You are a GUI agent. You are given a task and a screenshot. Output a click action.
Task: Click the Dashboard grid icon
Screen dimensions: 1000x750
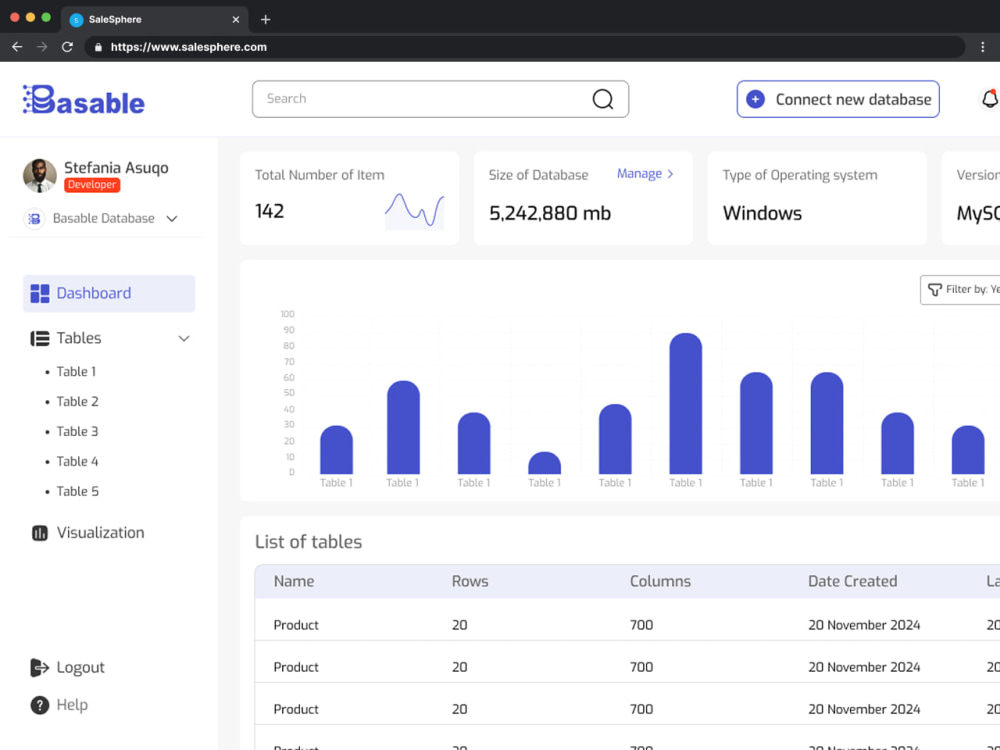tap(40, 293)
